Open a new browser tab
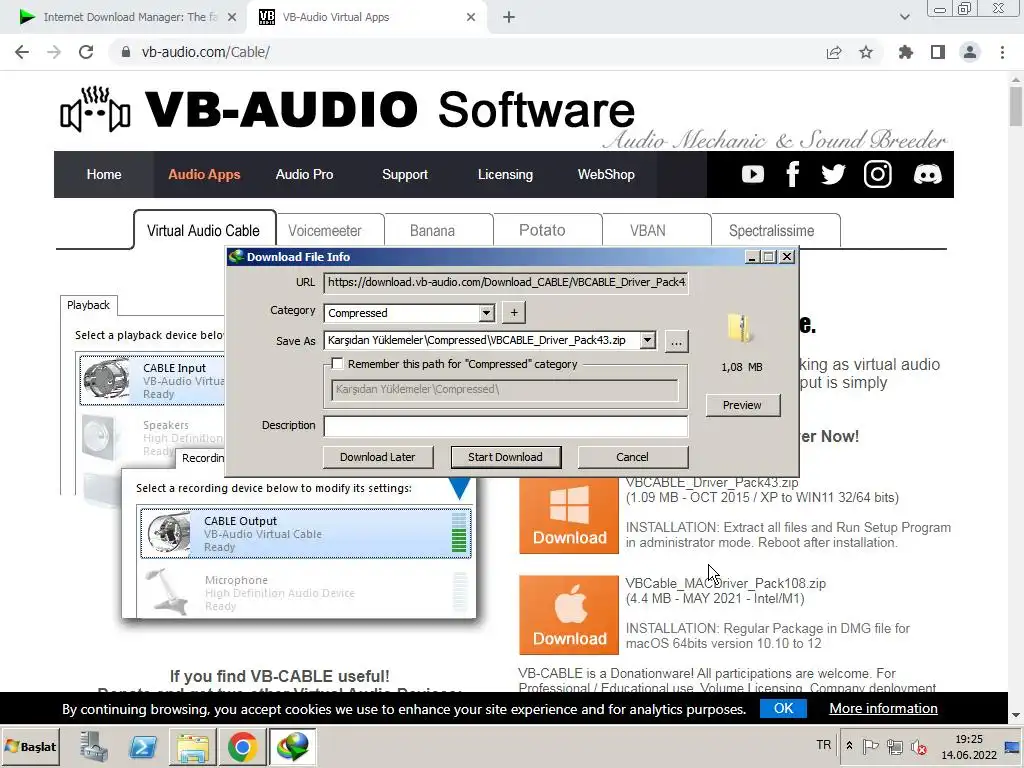Screen dimensions: 1024x768 coord(509,17)
